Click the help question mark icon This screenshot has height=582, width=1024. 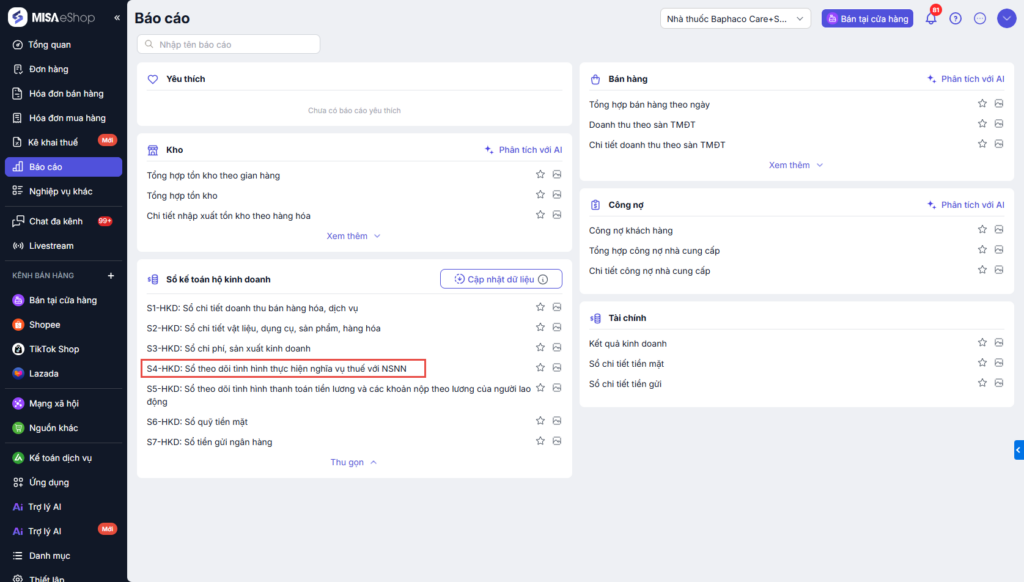[x=955, y=18]
